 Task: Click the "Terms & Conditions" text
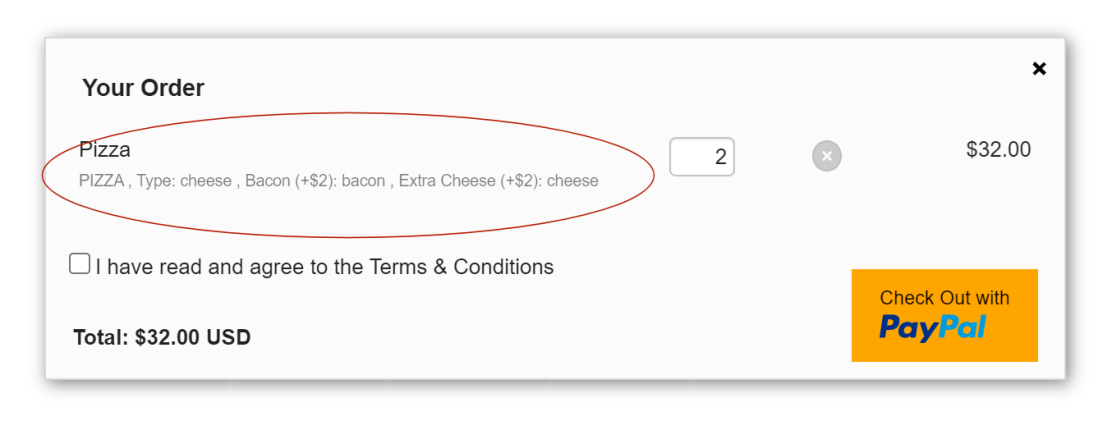tap(461, 267)
